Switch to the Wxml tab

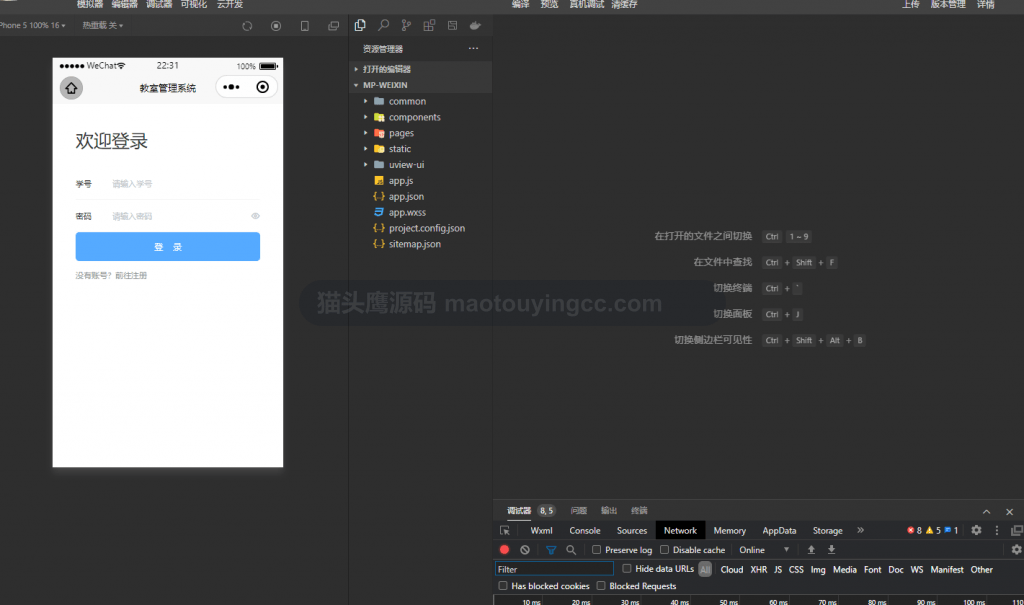point(541,531)
